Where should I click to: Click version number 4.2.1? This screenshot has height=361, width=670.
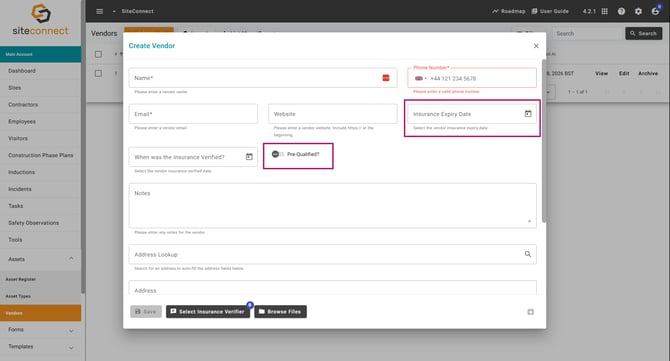[x=589, y=12]
